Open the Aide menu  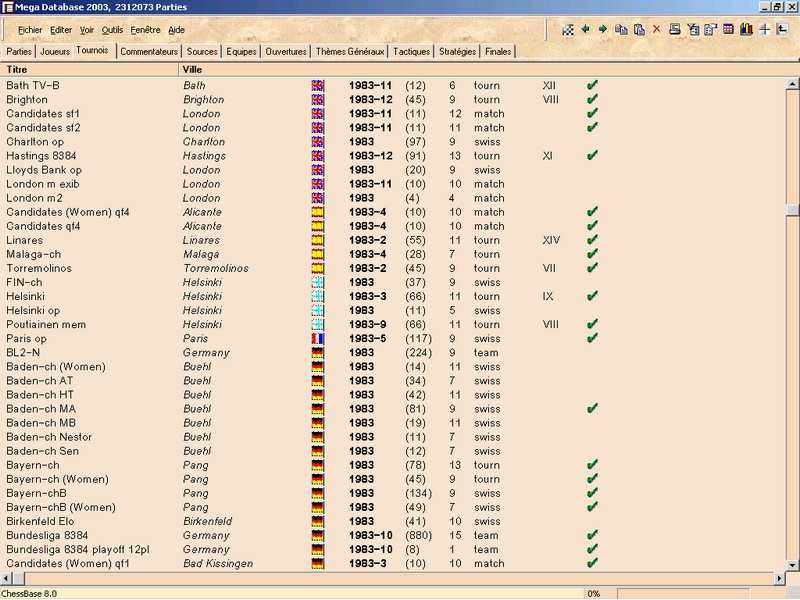[177, 30]
